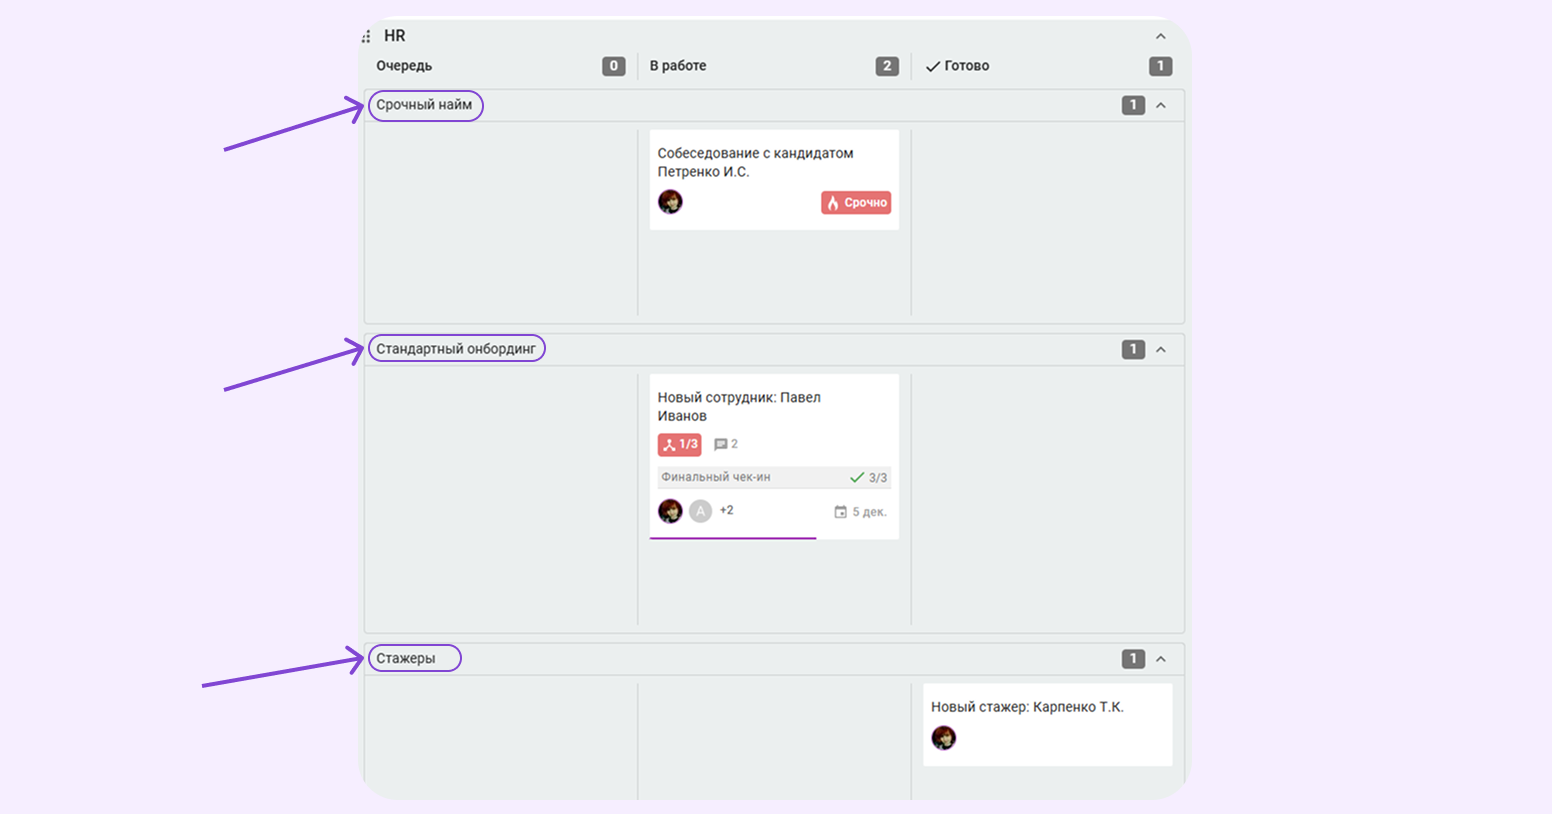Click the gray 'A' avatar on Иванов card
The width and height of the screenshot is (1552, 814).
click(701, 511)
